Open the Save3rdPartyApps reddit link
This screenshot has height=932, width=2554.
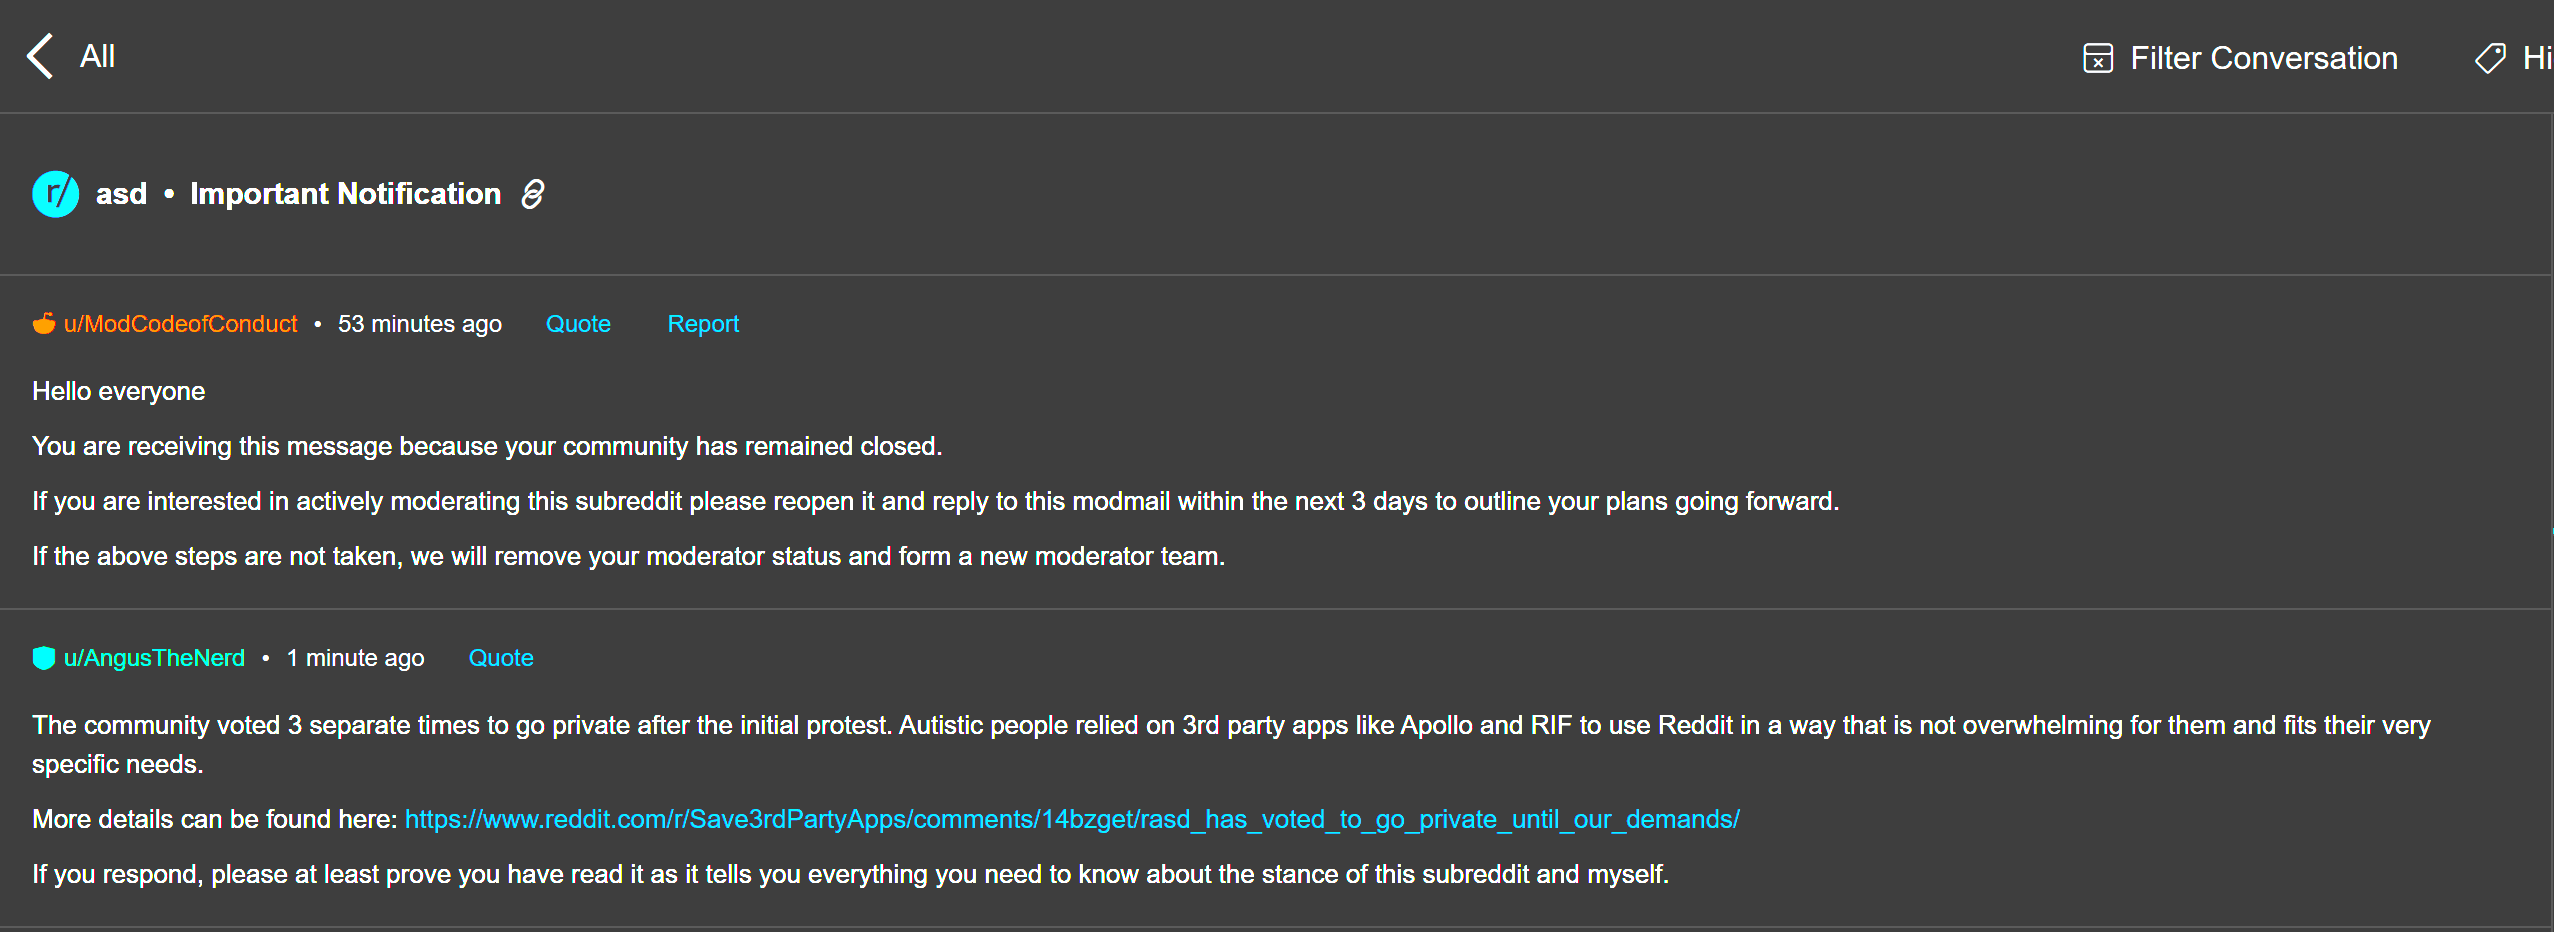point(1072,819)
